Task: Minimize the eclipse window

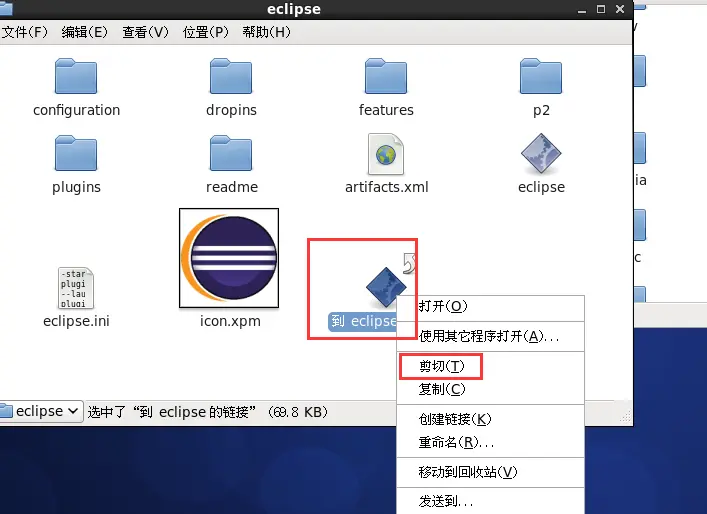Action: click(582, 9)
